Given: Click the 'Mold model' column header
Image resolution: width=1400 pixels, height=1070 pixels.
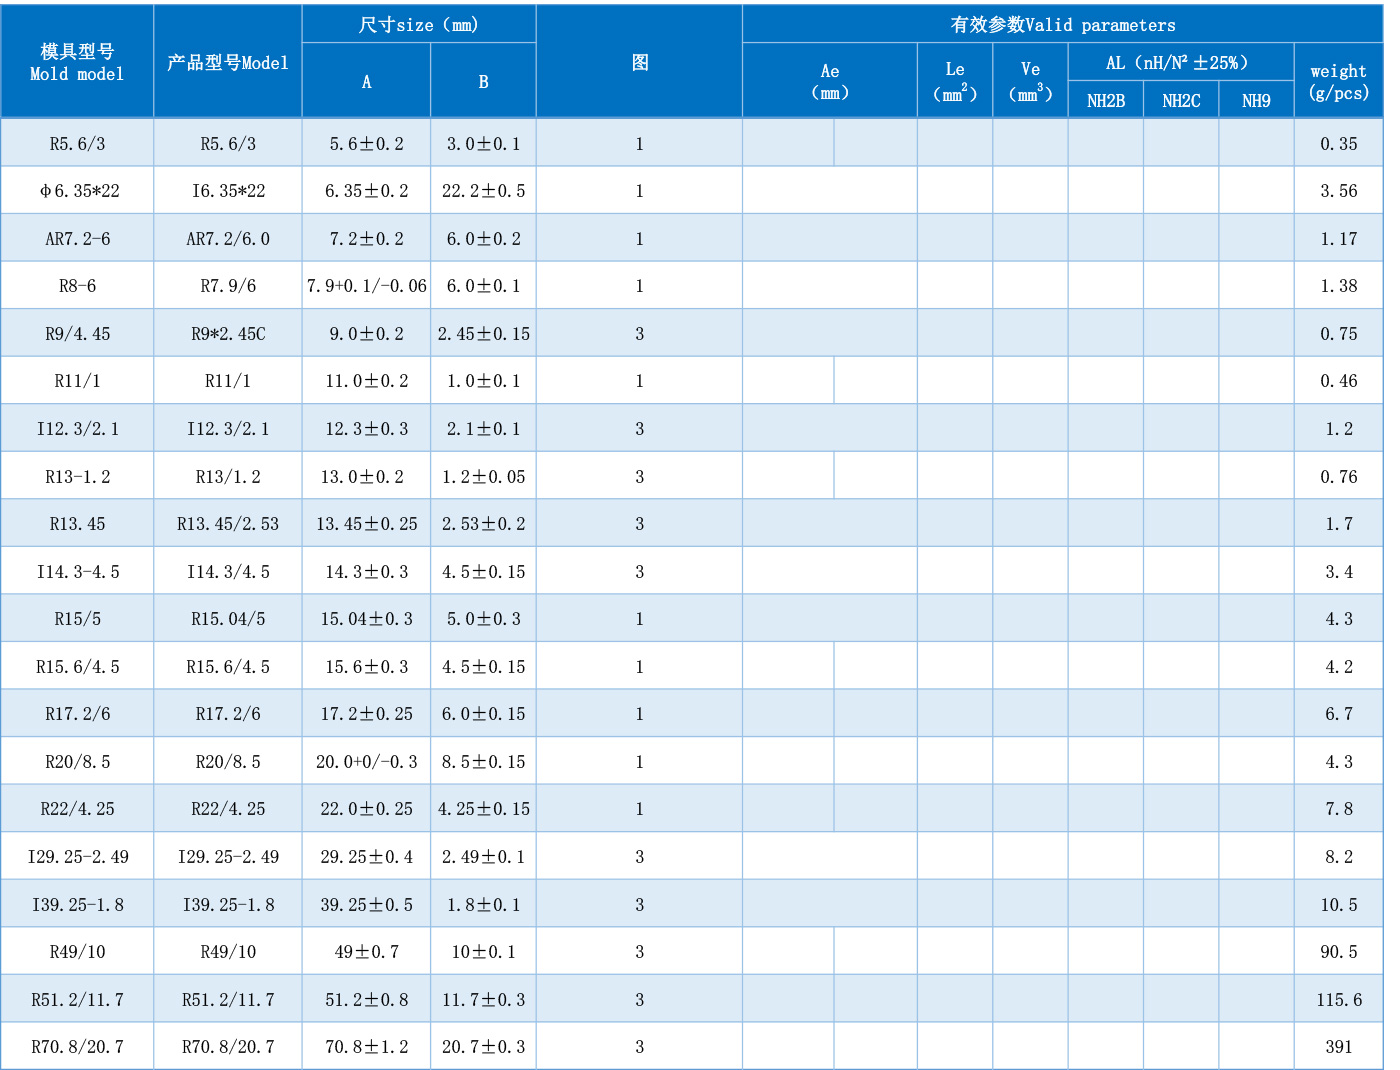Looking at the screenshot, I should pos(77,62).
